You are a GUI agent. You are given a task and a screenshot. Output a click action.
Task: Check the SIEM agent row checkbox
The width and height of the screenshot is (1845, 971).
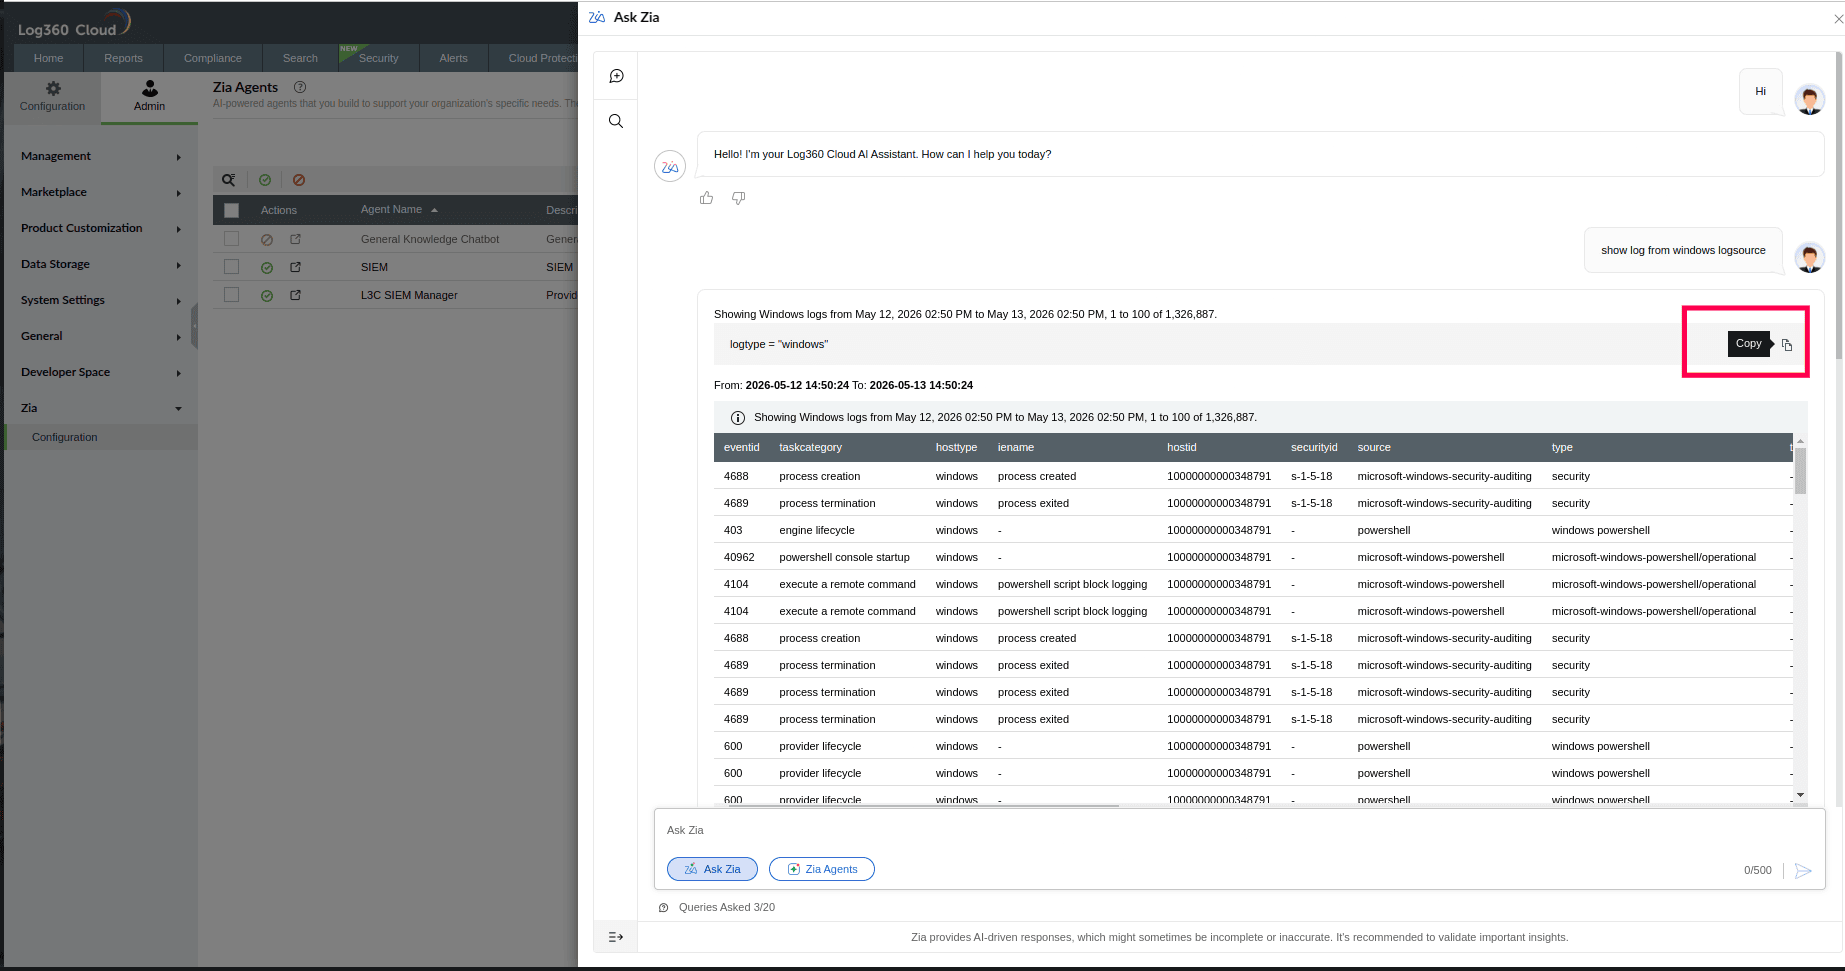tap(232, 267)
